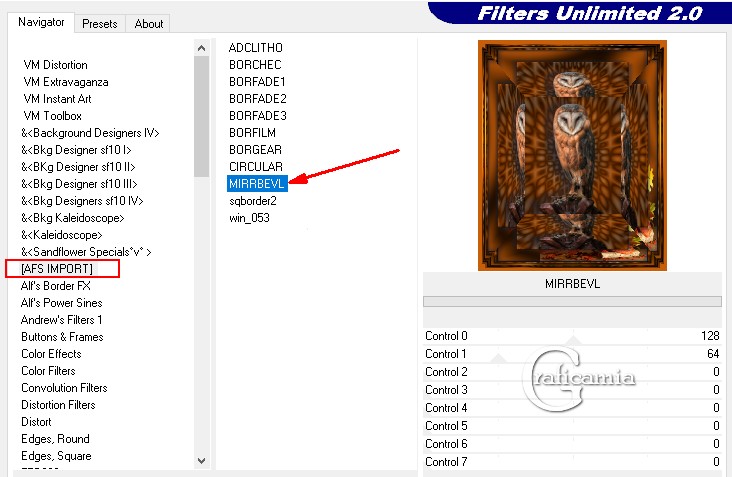Image resolution: width=732 pixels, height=477 pixels.
Task: Select &<Kaleidoscope> category
Action: pyautogui.click(x=61, y=235)
